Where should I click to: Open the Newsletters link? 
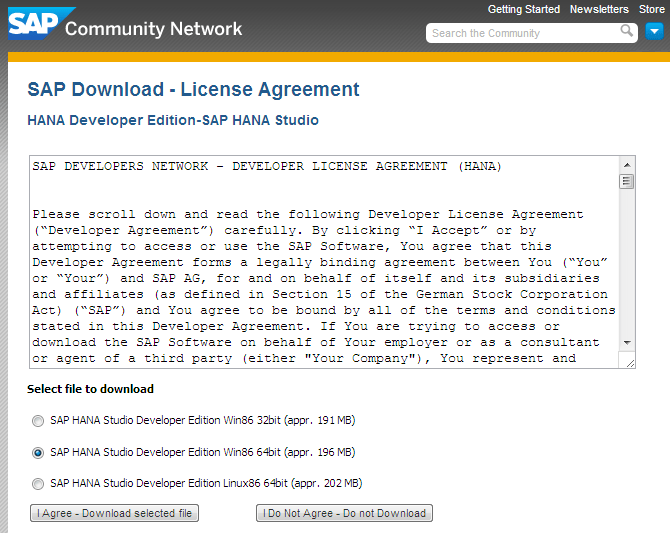[x=599, y=9]
